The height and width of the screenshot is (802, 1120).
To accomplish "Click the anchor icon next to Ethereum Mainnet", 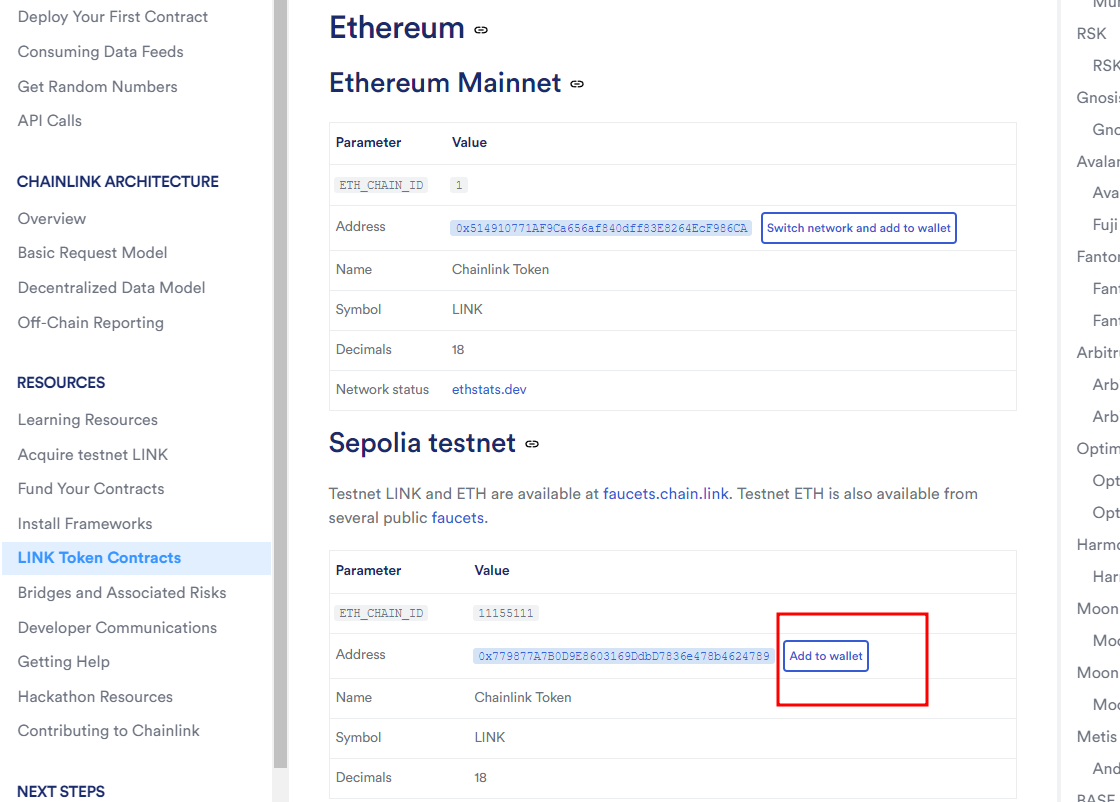I will point(577,84).
